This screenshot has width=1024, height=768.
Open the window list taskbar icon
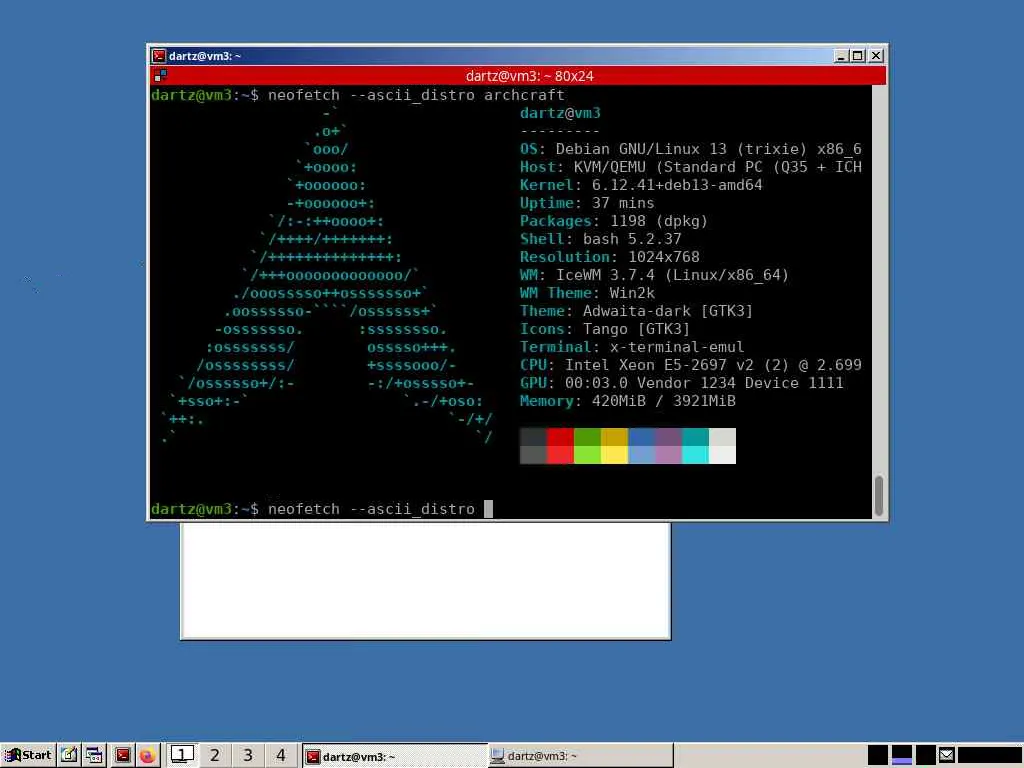tap(95, 756)
